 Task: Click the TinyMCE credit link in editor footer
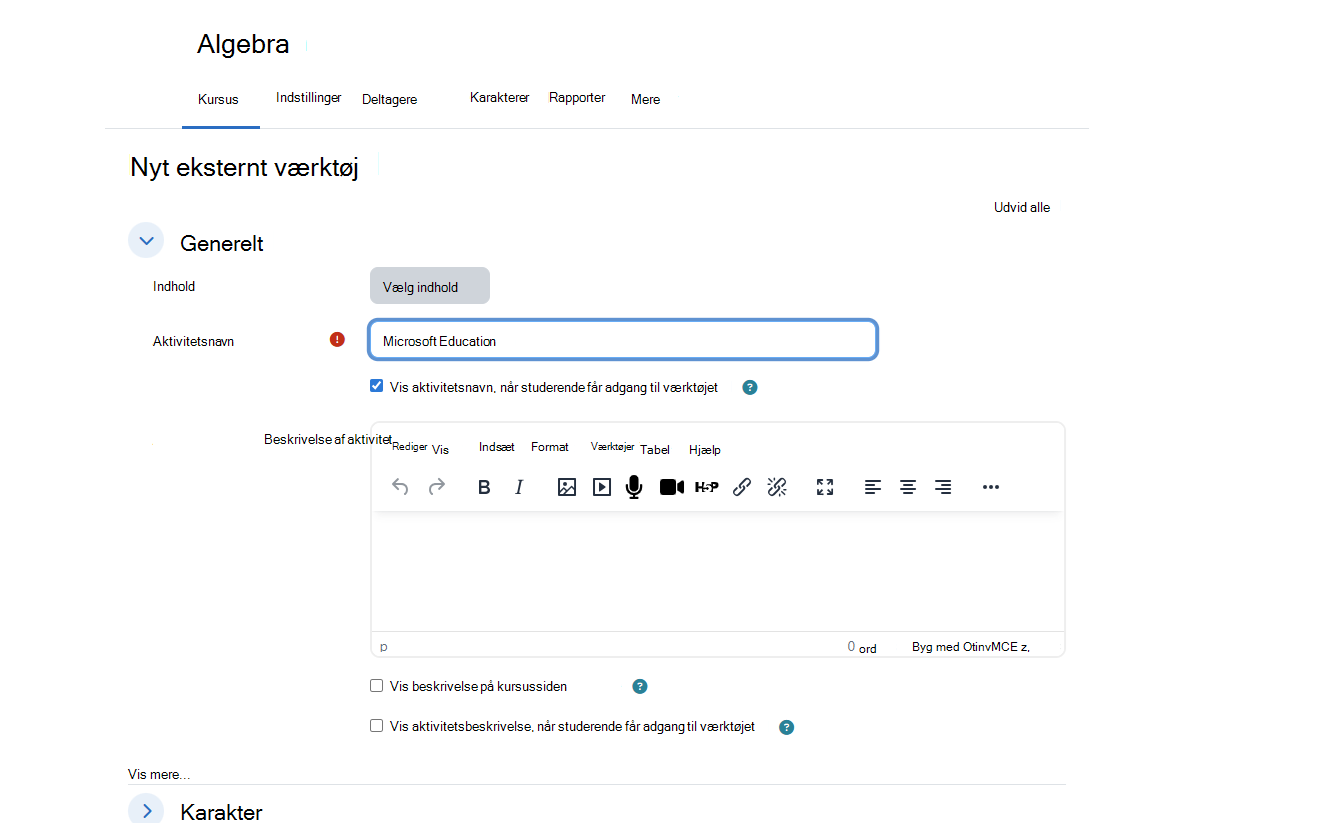(971, 647)
